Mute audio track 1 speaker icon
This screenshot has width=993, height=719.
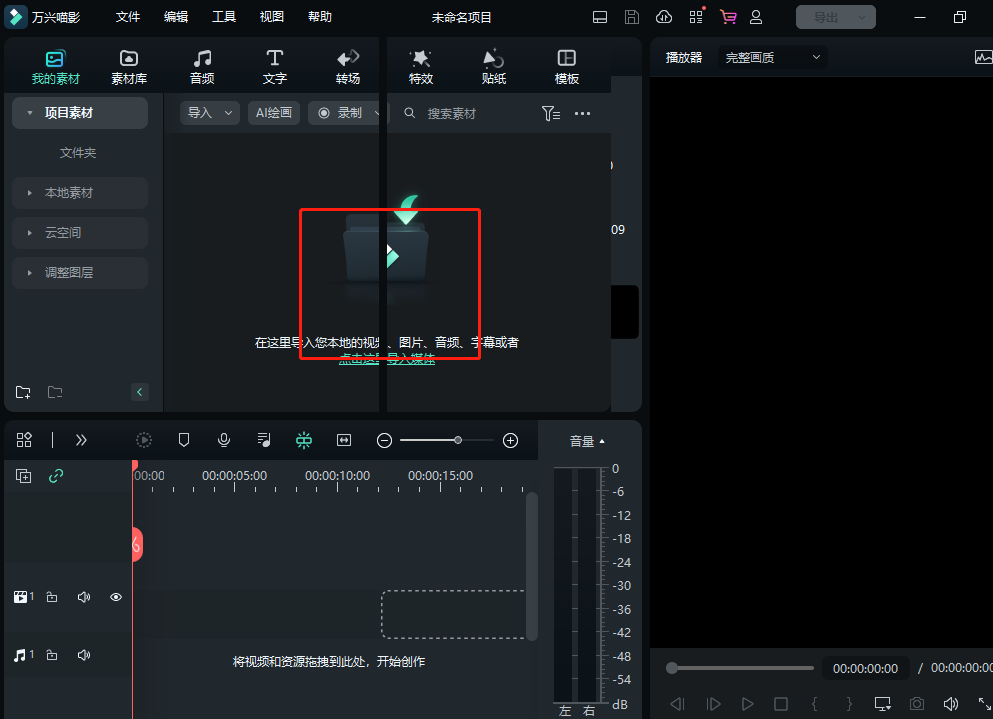84,655
